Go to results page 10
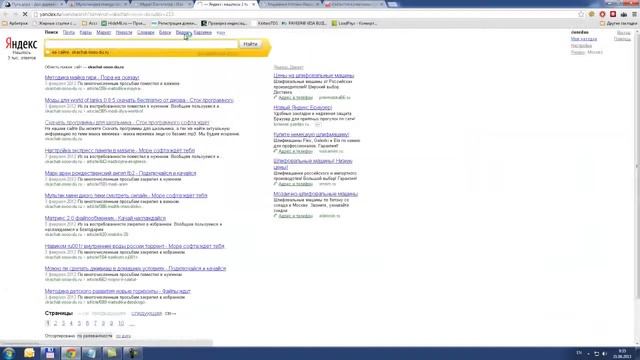 (x=121, y=323)
